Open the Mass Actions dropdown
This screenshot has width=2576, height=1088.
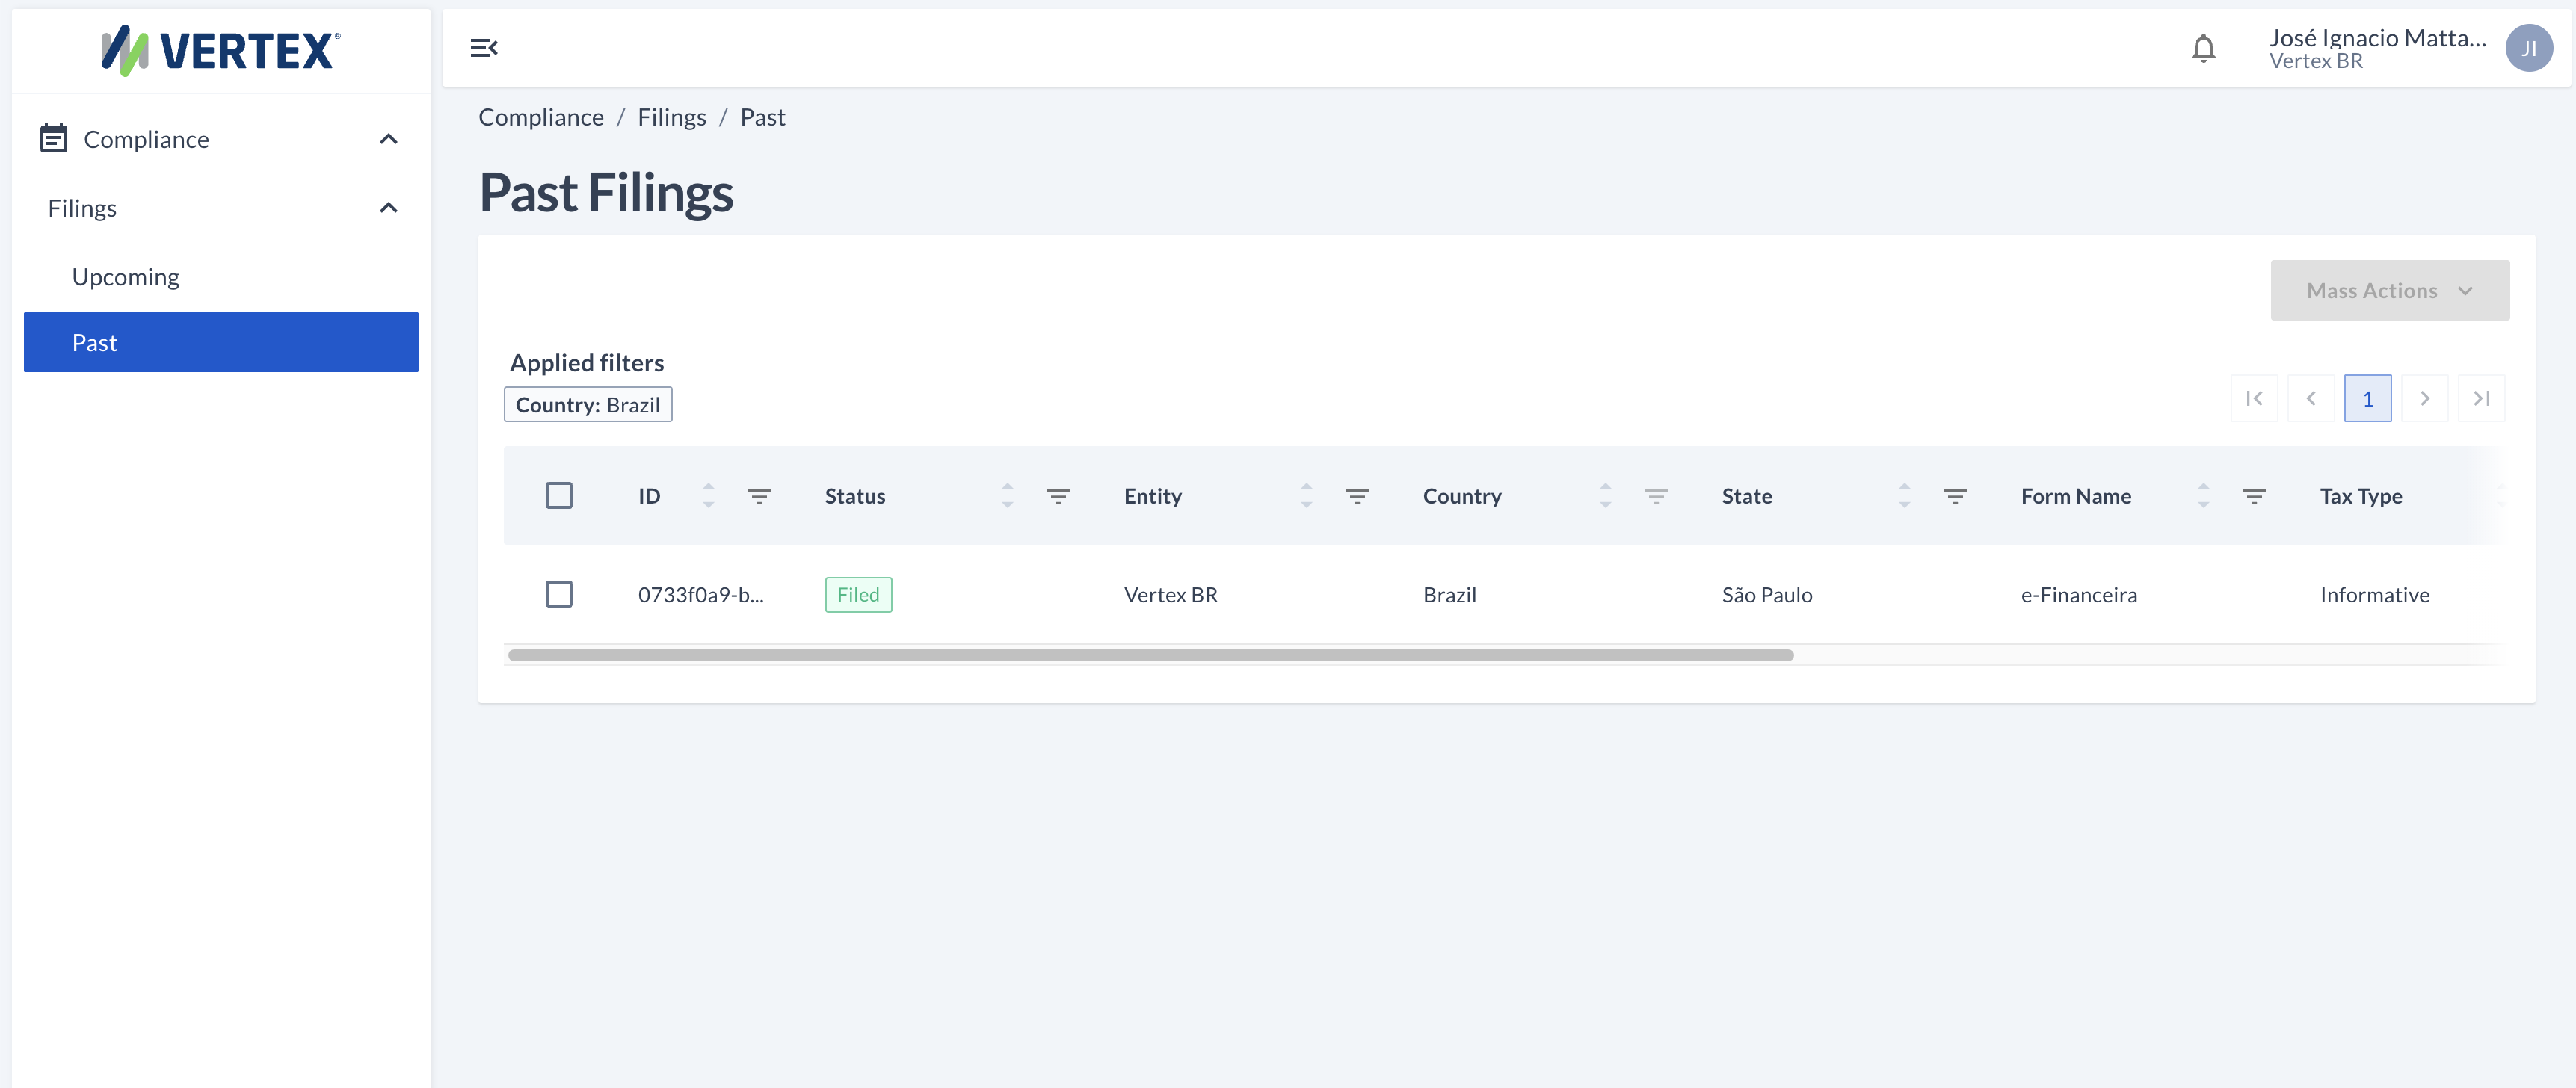[x=2389, y=291]
